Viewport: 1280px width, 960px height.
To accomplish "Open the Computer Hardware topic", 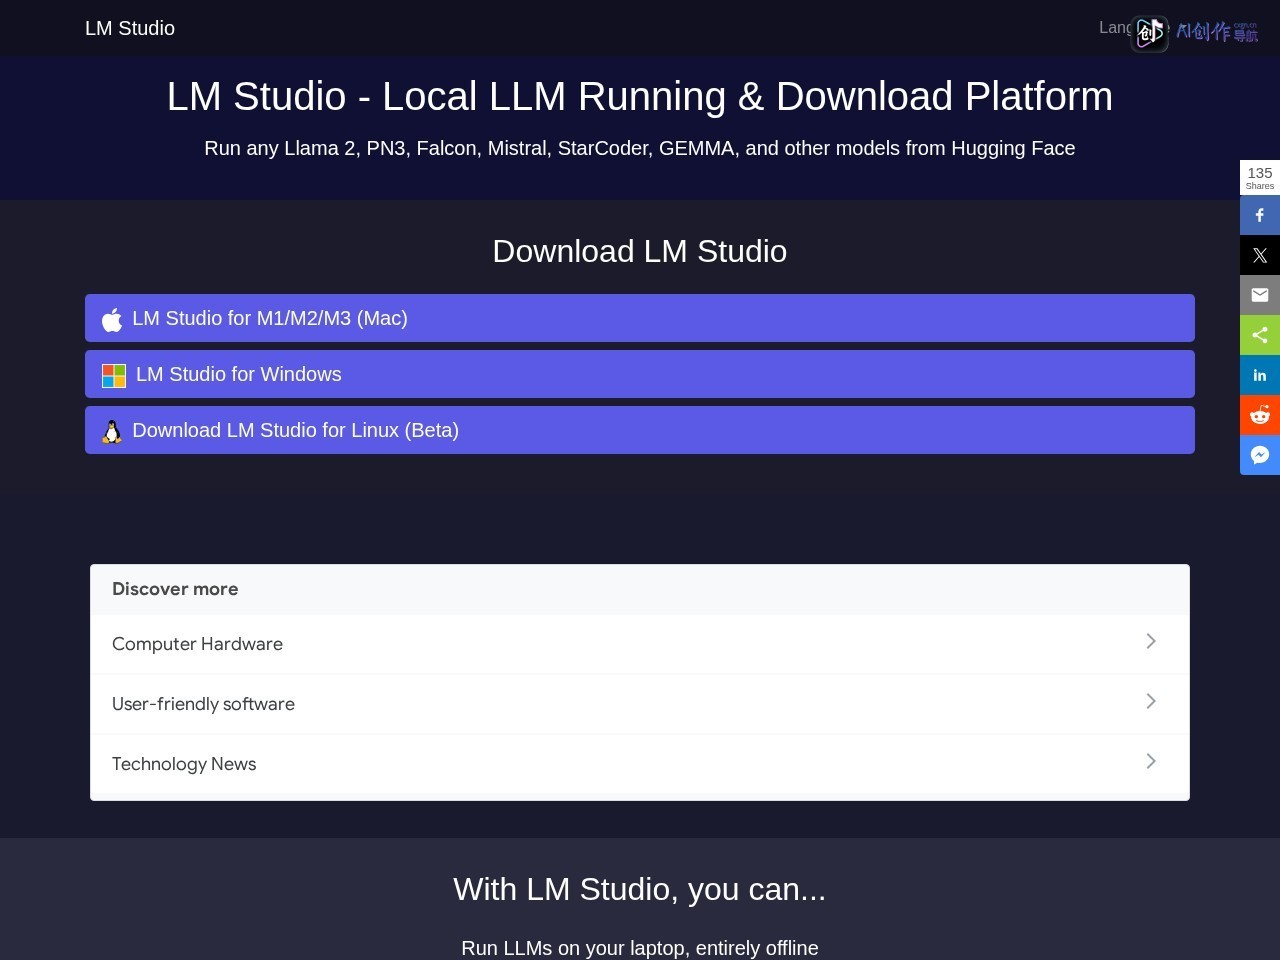I will coord(640,644).
